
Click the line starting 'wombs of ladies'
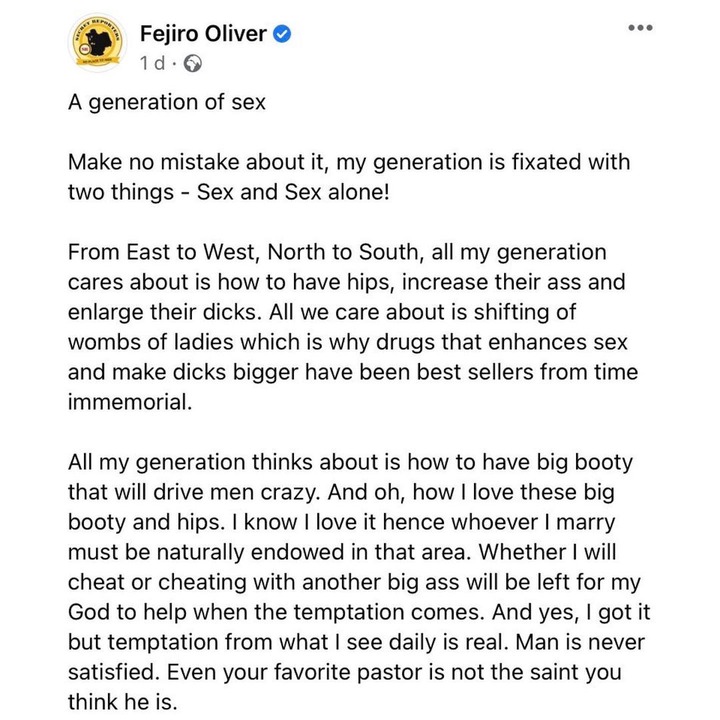coord(348,343)
